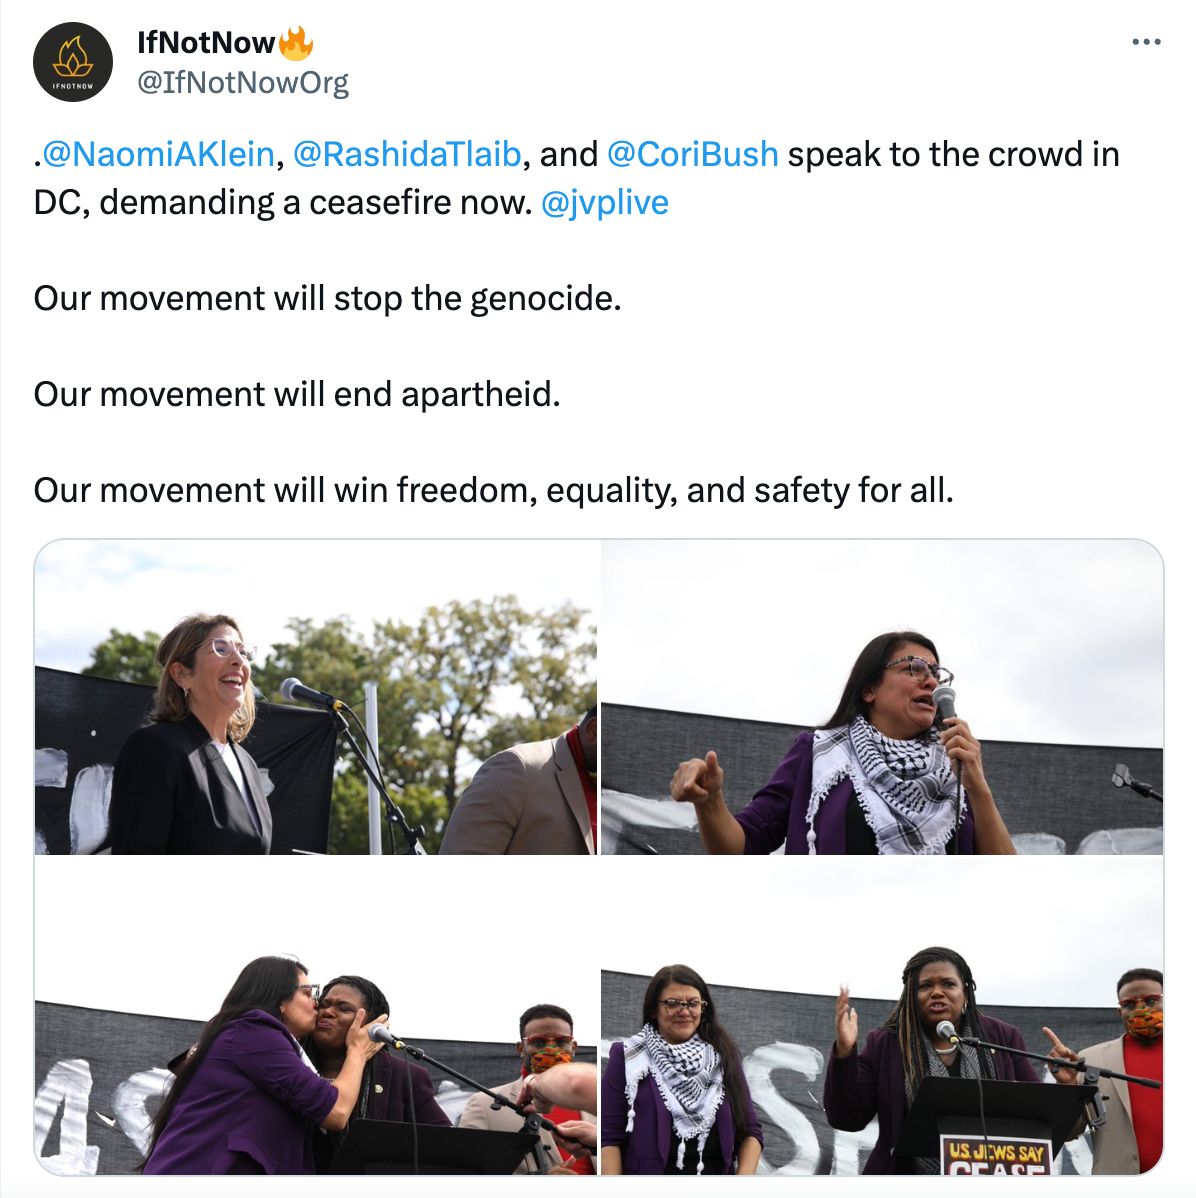
Task: Open the @RashidaTlaib mention
Action: point(407,154)
